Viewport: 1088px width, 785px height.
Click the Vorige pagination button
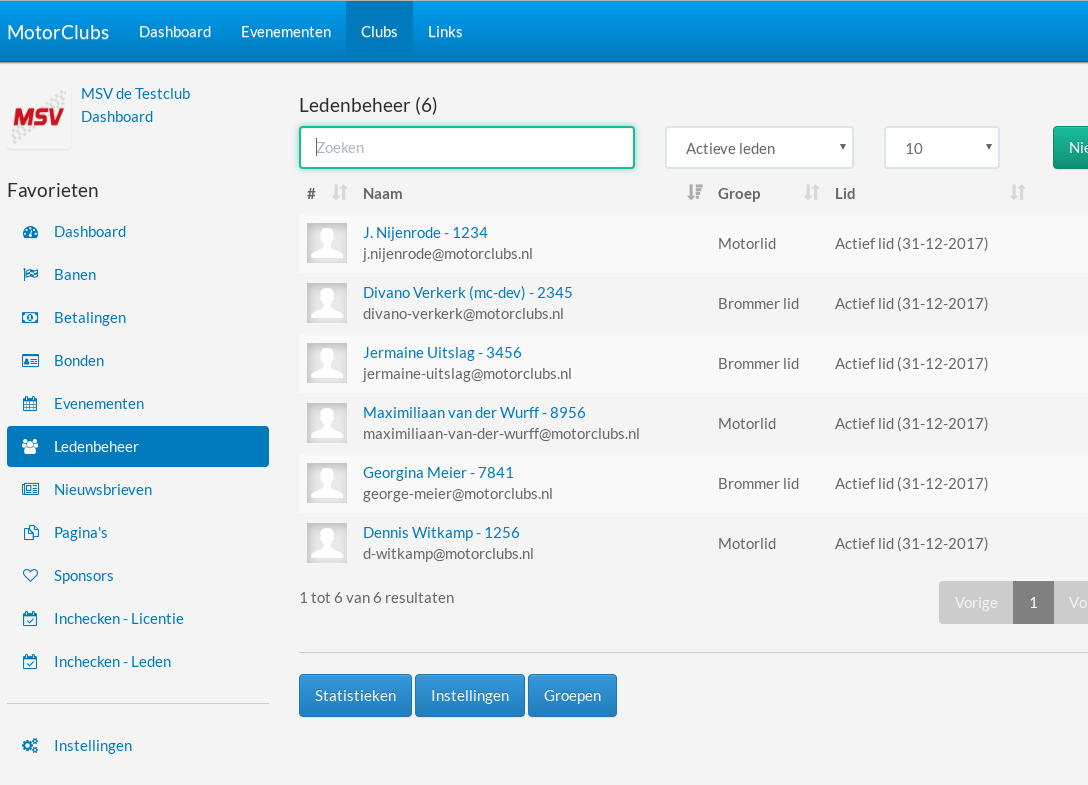point(976,602)
